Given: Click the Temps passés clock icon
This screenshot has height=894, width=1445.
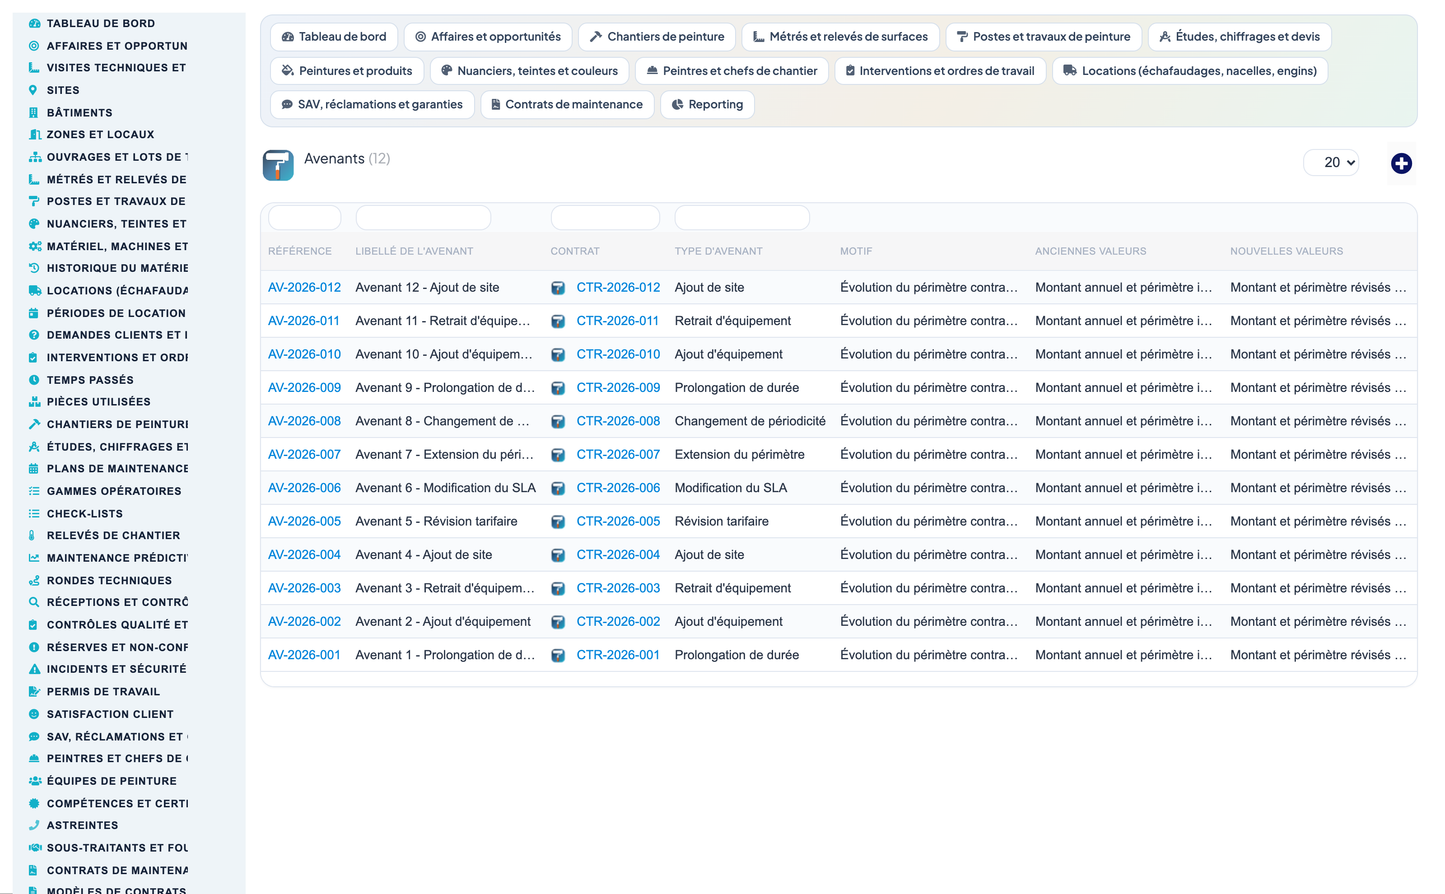Looking at the screenshot, I should (x=34, y=380).
